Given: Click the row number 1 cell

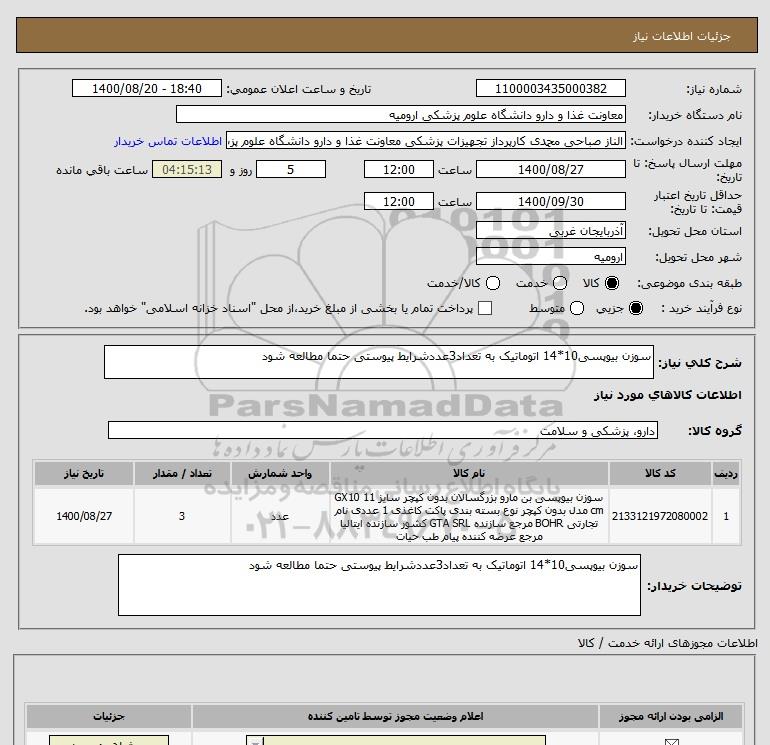Looking at the screenshot, I should pyautogui.click(x=726, y=516).
